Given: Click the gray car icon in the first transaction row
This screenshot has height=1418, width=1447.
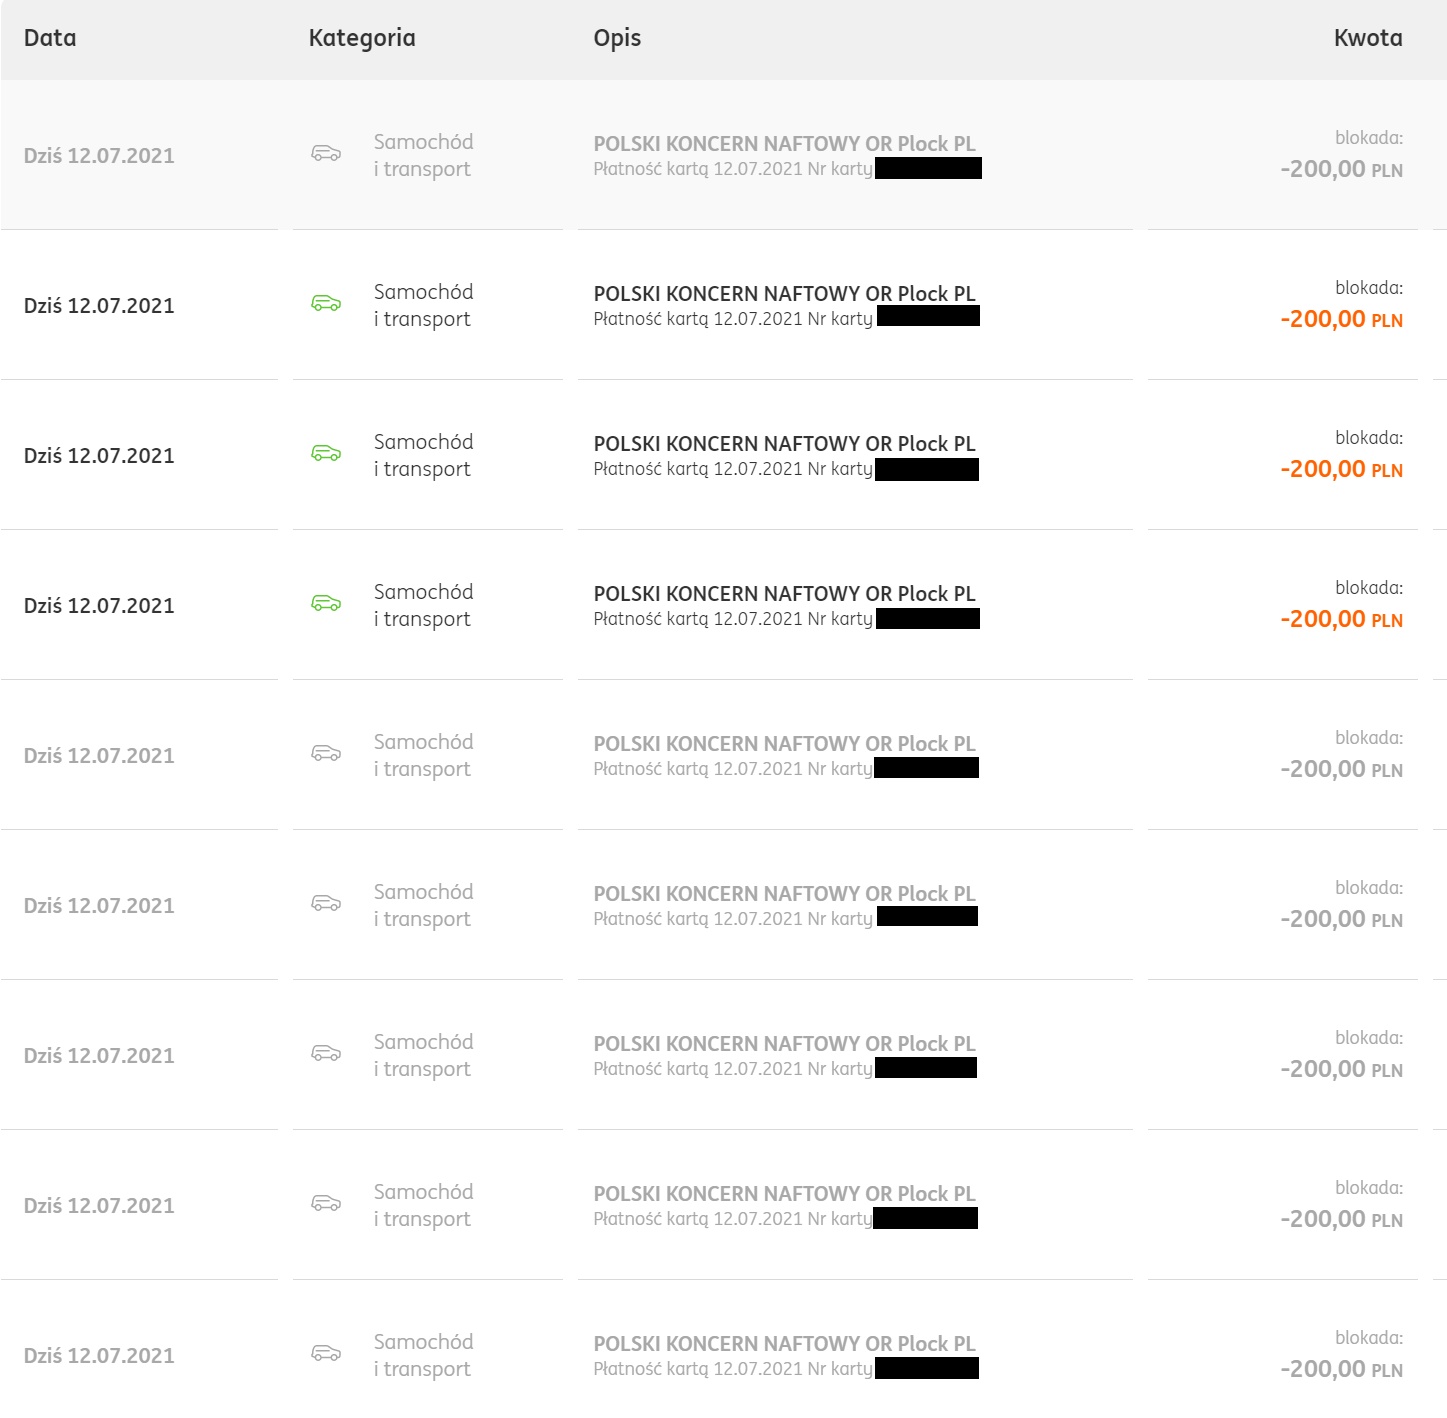Looking at the screenshot, I should click(326, 153).
